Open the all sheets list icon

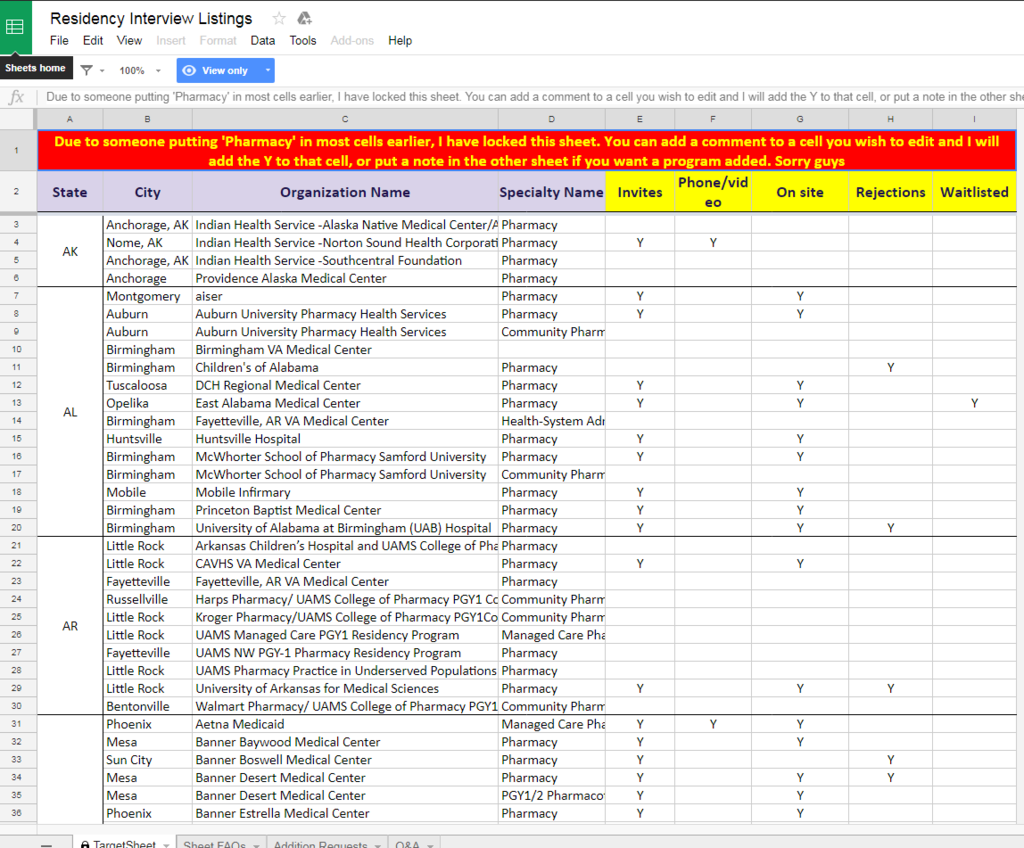pyautogui.click(x=47, y=845)
